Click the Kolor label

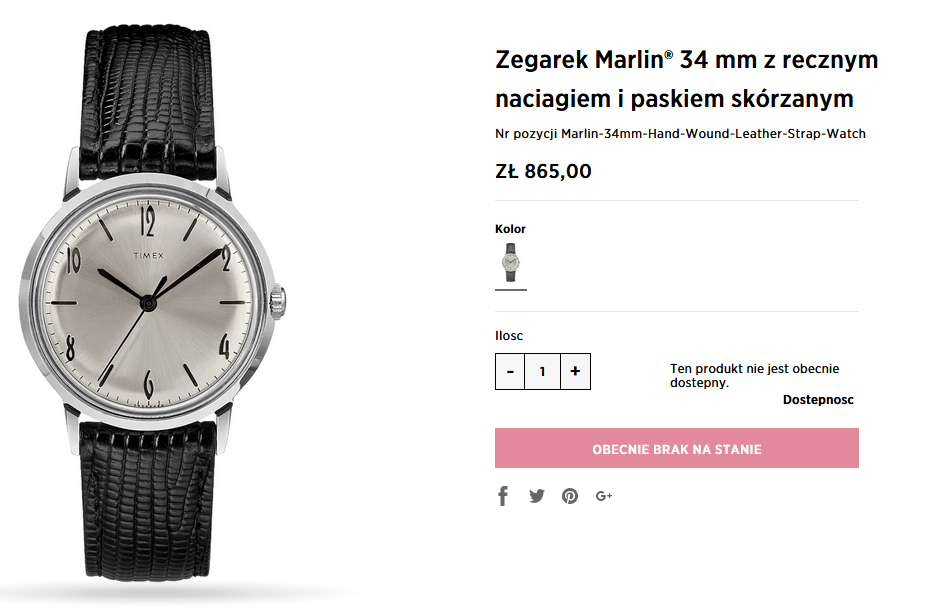pyautogui.click(x=510, y=229)
